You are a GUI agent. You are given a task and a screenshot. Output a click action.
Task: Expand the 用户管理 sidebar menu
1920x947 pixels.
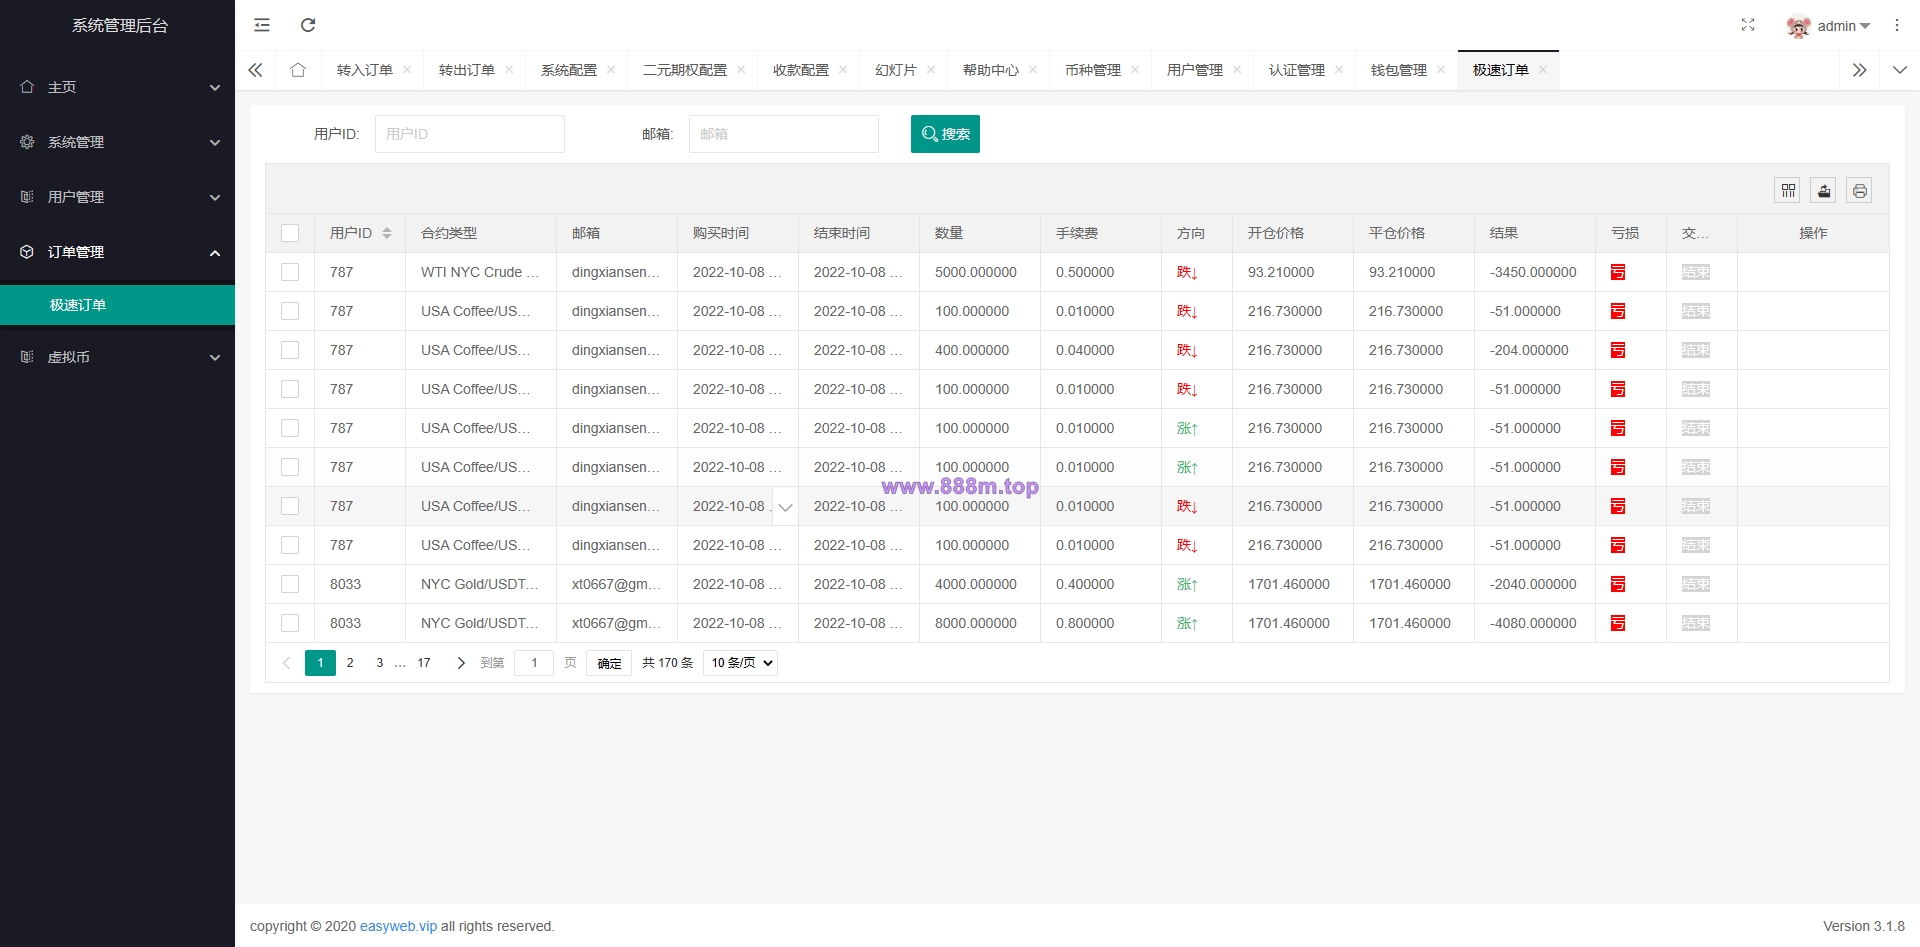[117, 197]
